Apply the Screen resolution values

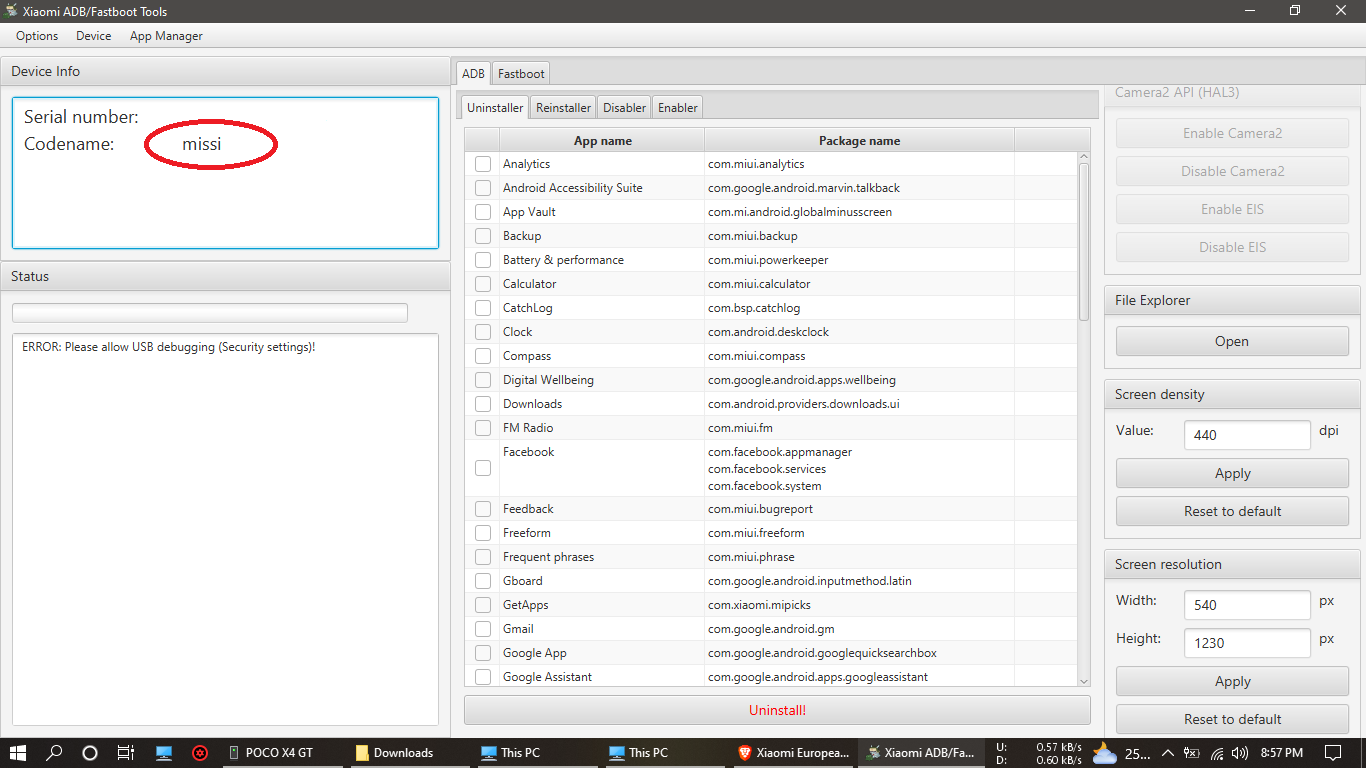pyautogui.click(x=1232, y=681)
